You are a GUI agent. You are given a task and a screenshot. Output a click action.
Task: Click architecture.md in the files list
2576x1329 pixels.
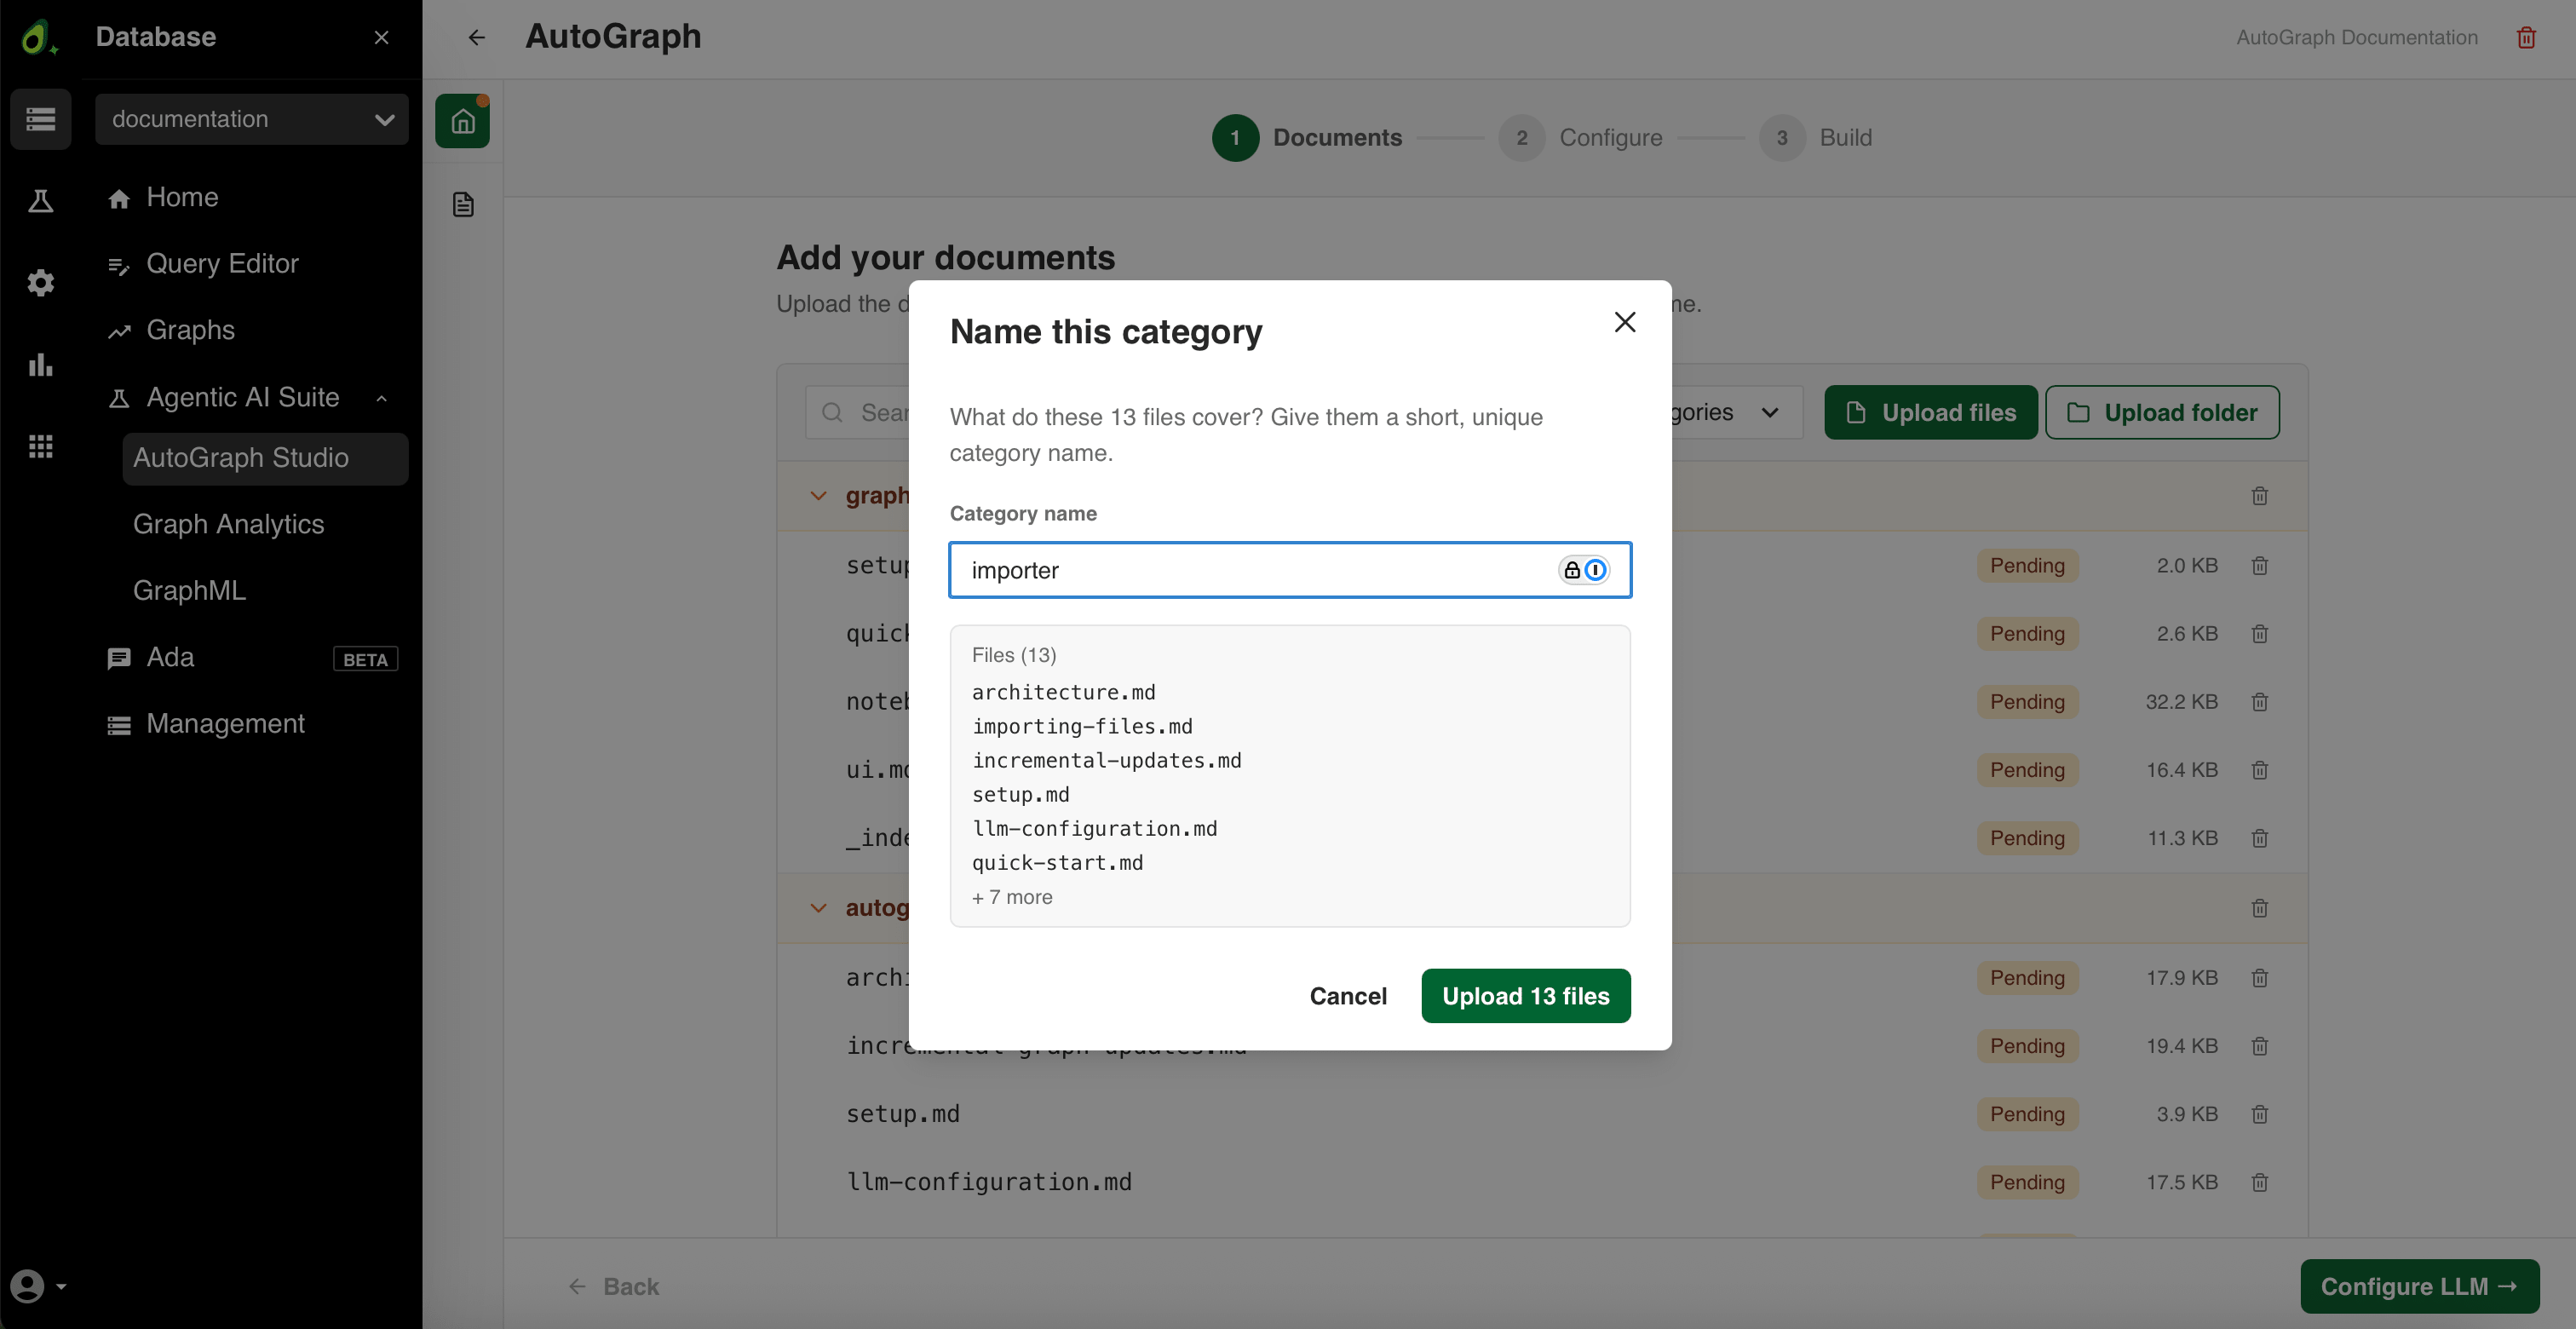click(1063, 692)
